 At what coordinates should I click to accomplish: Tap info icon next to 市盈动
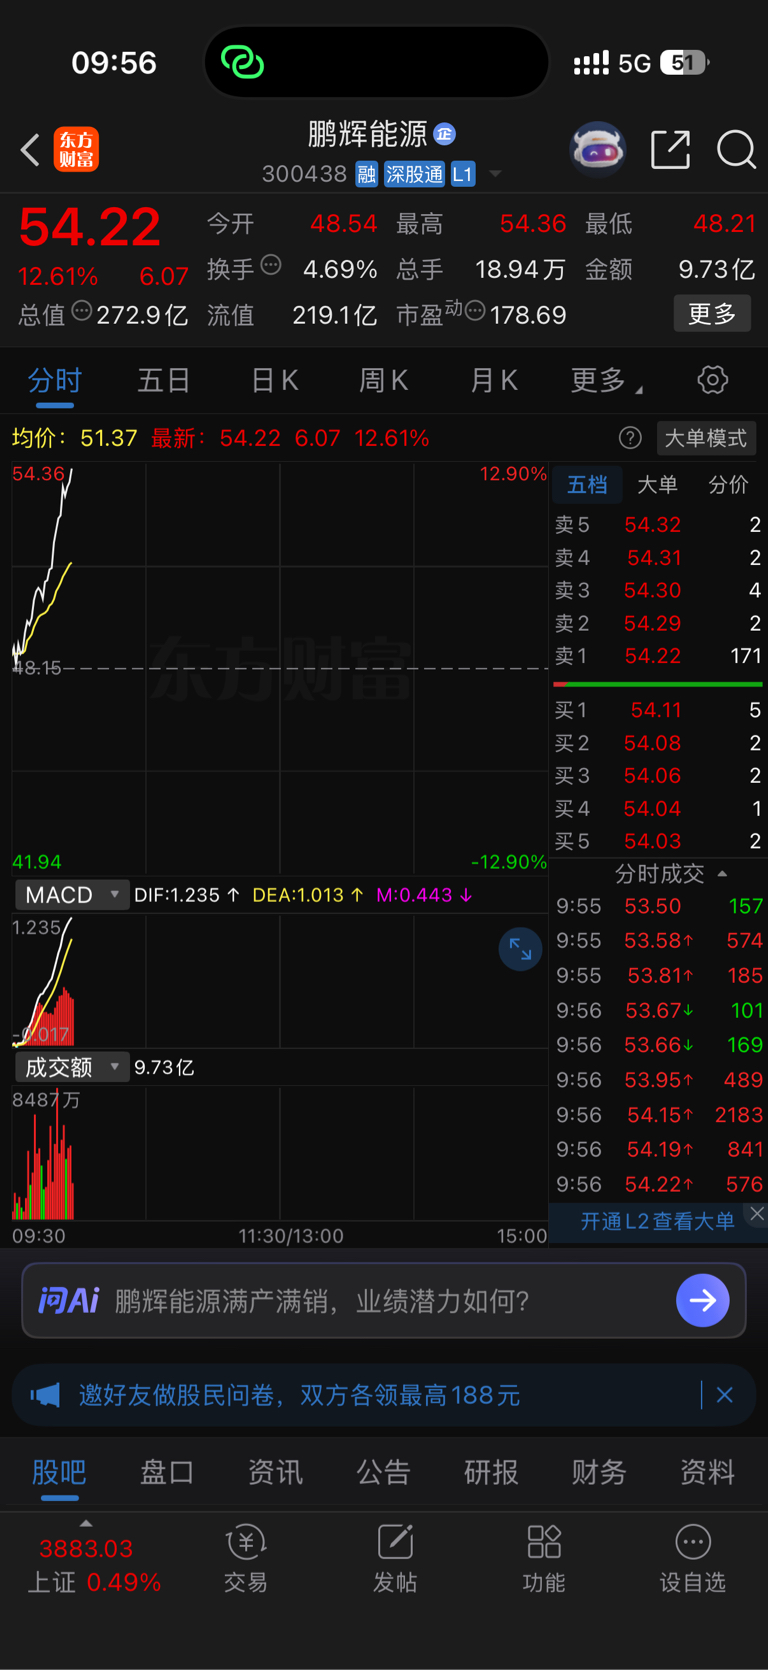475,311
